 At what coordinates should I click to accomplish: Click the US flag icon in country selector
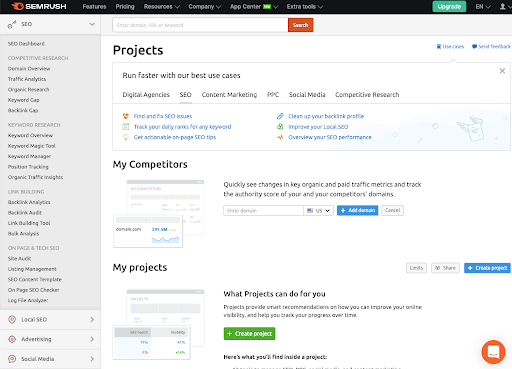pyautogui.click(x=310, y=211)
